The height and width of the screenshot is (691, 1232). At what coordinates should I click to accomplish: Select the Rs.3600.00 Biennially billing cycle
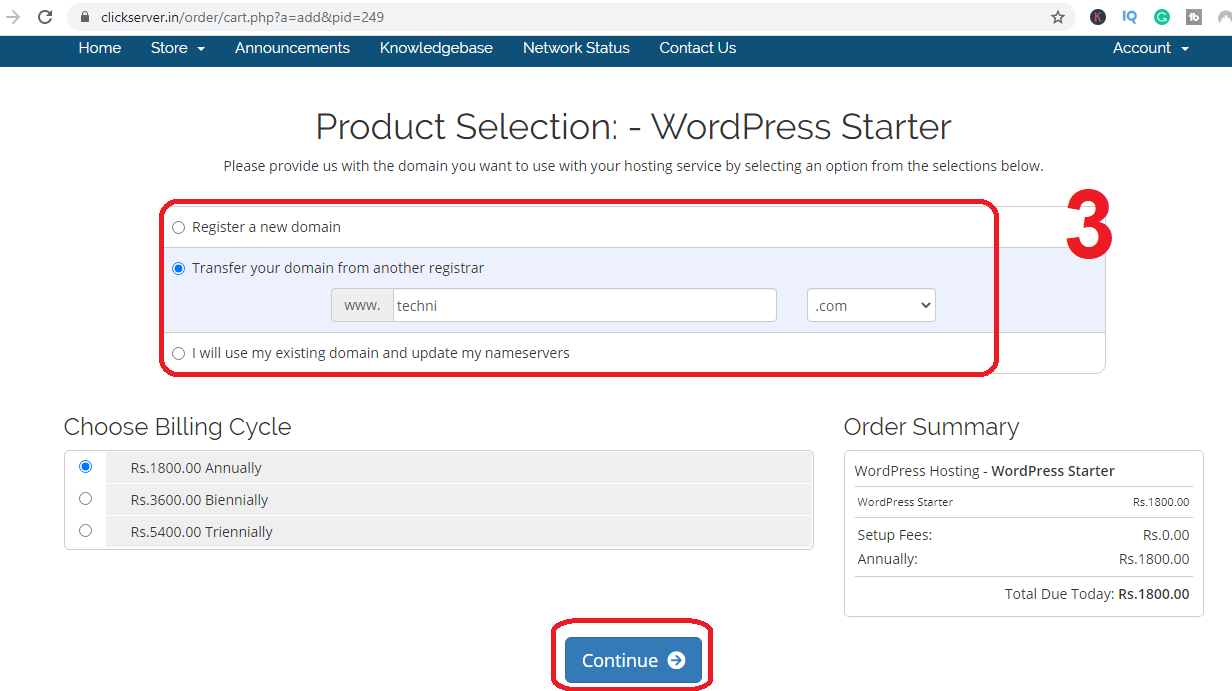point(85,499)
